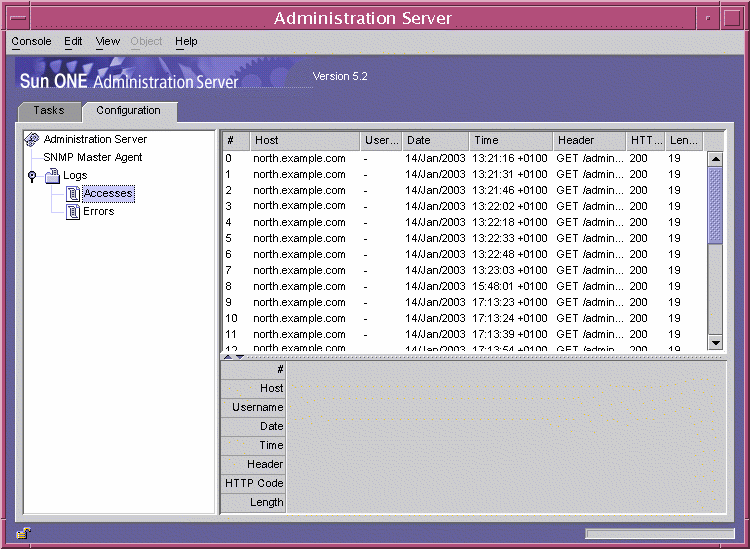The width and height of the screenshot is (750, 549).
Task: Click the Administration Server tree icon
Action: tap(32, 139)
